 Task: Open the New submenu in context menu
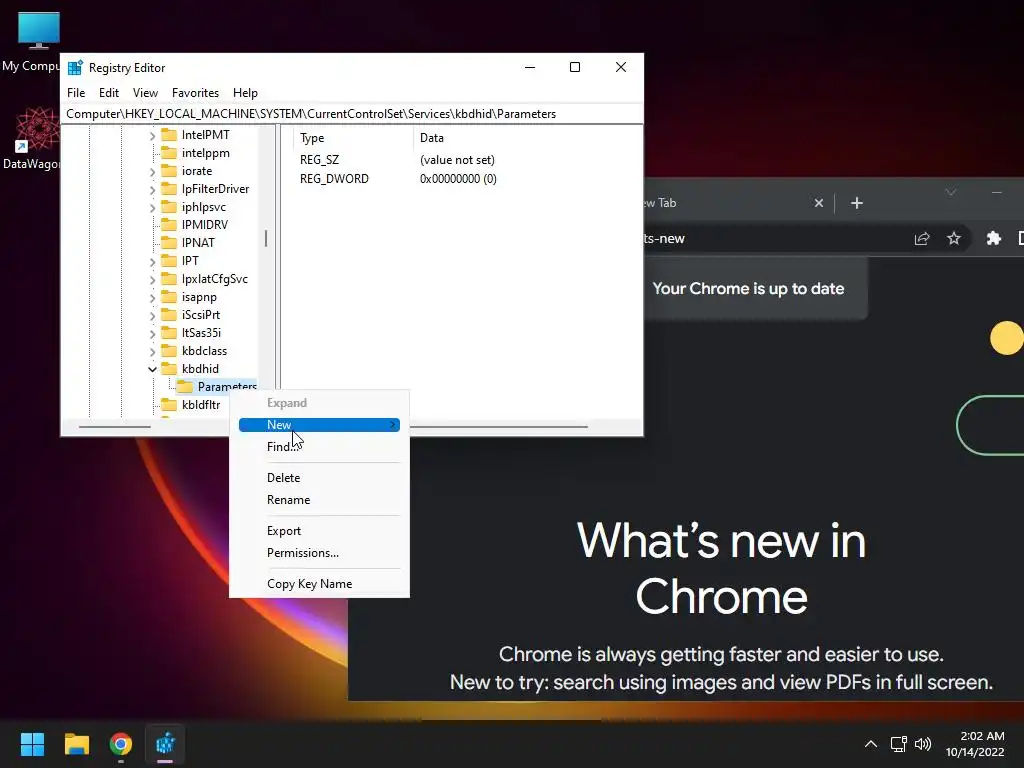point(319,425)
